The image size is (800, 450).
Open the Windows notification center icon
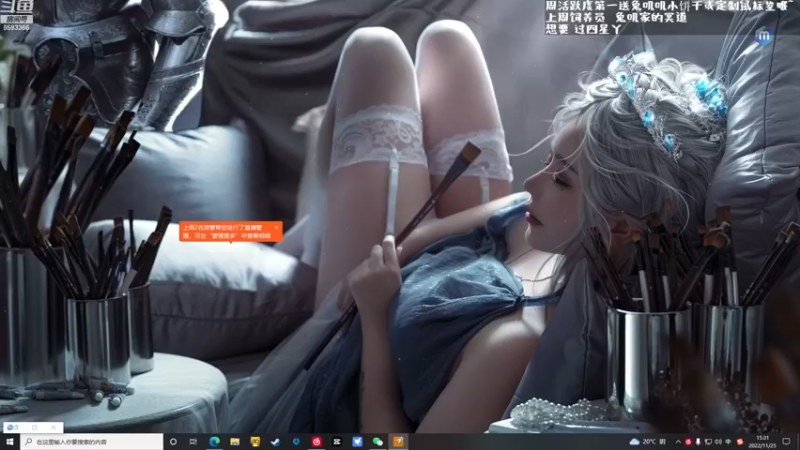[x=787, y=441]
